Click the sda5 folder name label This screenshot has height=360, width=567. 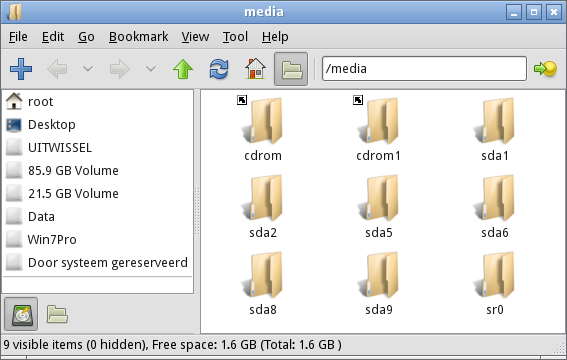379,233
